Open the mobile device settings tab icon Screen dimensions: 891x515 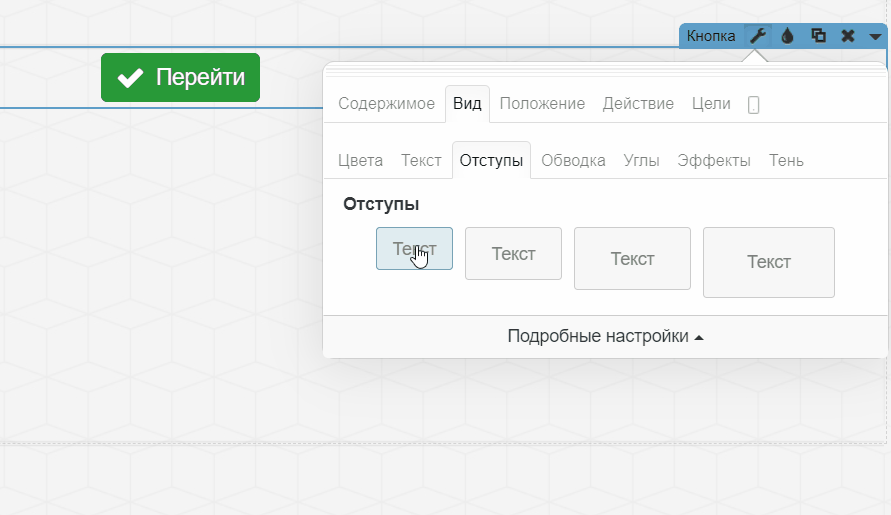click(x=753, y=105)
